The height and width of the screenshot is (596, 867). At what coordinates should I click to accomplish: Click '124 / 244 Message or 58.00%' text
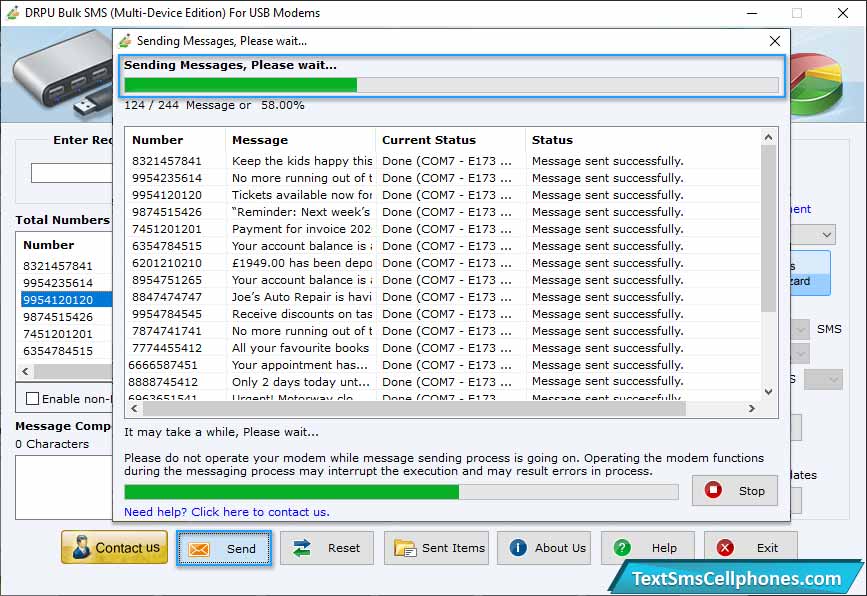point(214,105)
